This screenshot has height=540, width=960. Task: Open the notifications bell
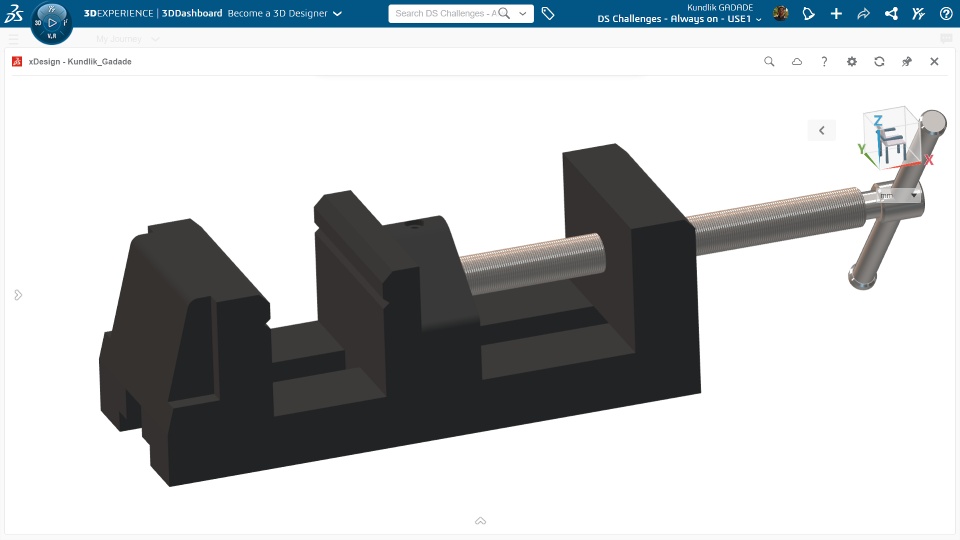808,13
